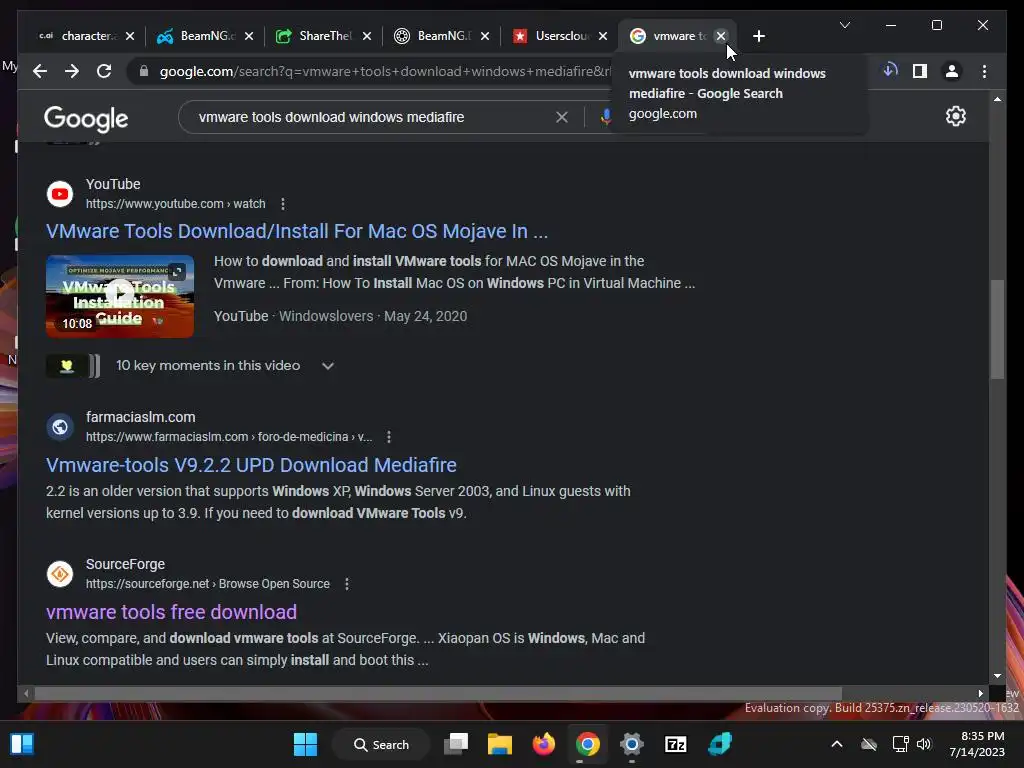The image size is (1024, 768).
Task: Click the horizontal scrollbar thumb
Action: [438, 693]
